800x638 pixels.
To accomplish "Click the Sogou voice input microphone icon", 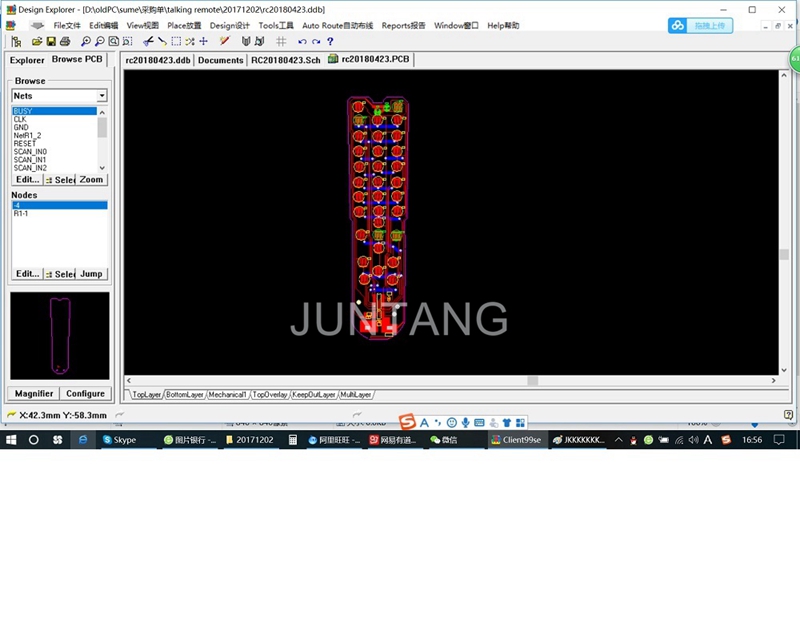I will 465,423.
